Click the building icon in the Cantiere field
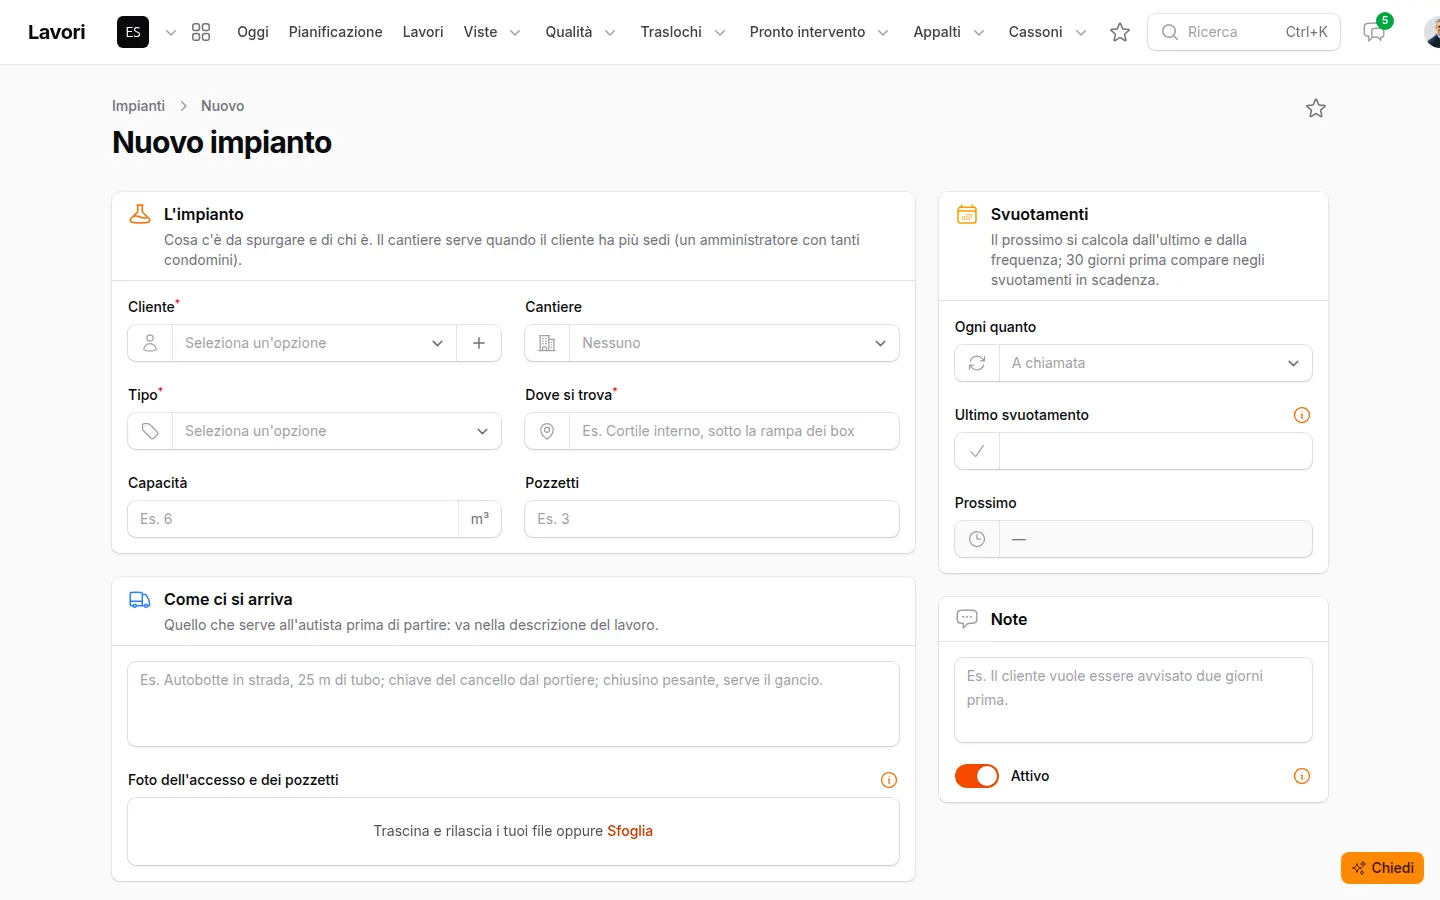 547,343
